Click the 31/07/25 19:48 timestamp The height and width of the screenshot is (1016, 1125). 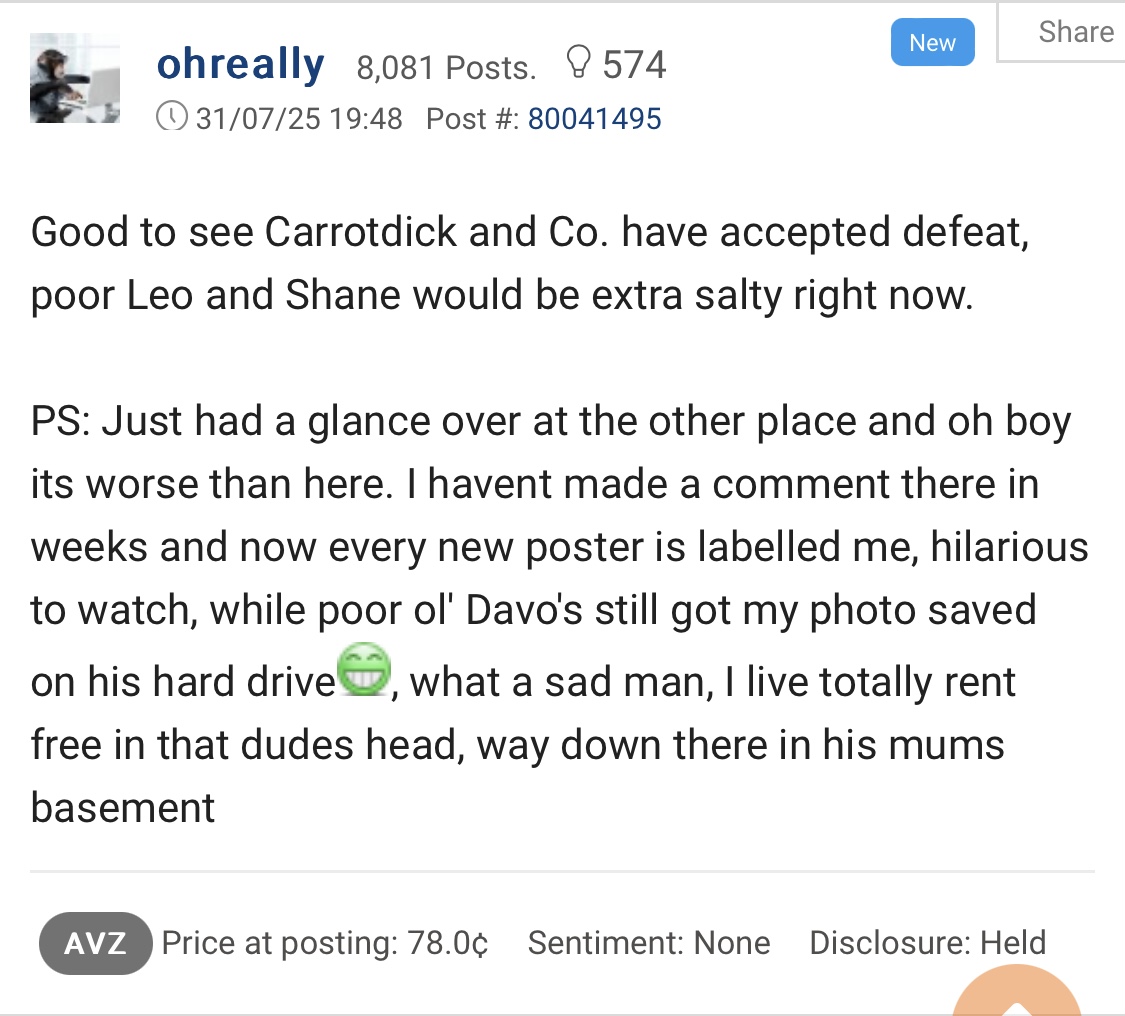pyautogui.click(x=298, y=119)
